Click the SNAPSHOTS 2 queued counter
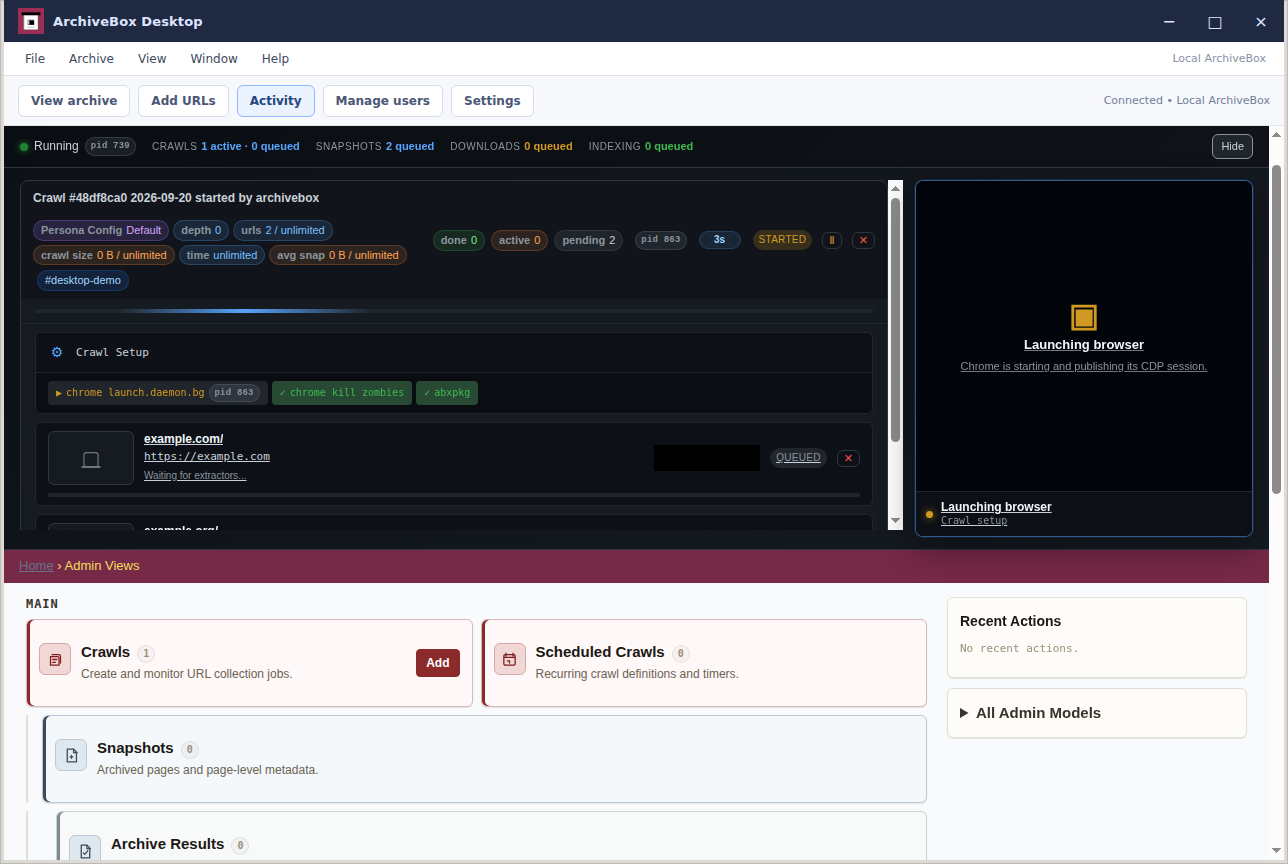This screenshot has width=1288, height=864. [x=375, y=146]
